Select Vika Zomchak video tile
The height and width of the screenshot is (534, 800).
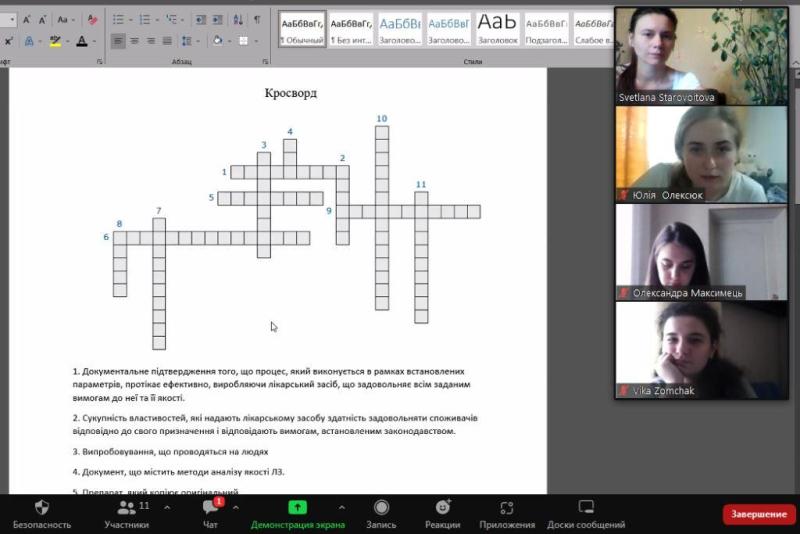tap(702, 350)
